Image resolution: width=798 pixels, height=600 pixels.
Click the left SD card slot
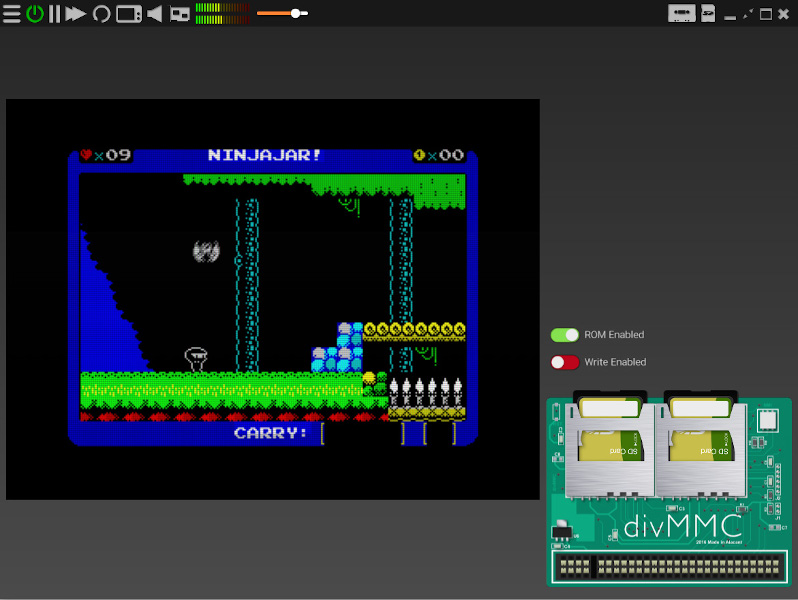coord(610,445)
